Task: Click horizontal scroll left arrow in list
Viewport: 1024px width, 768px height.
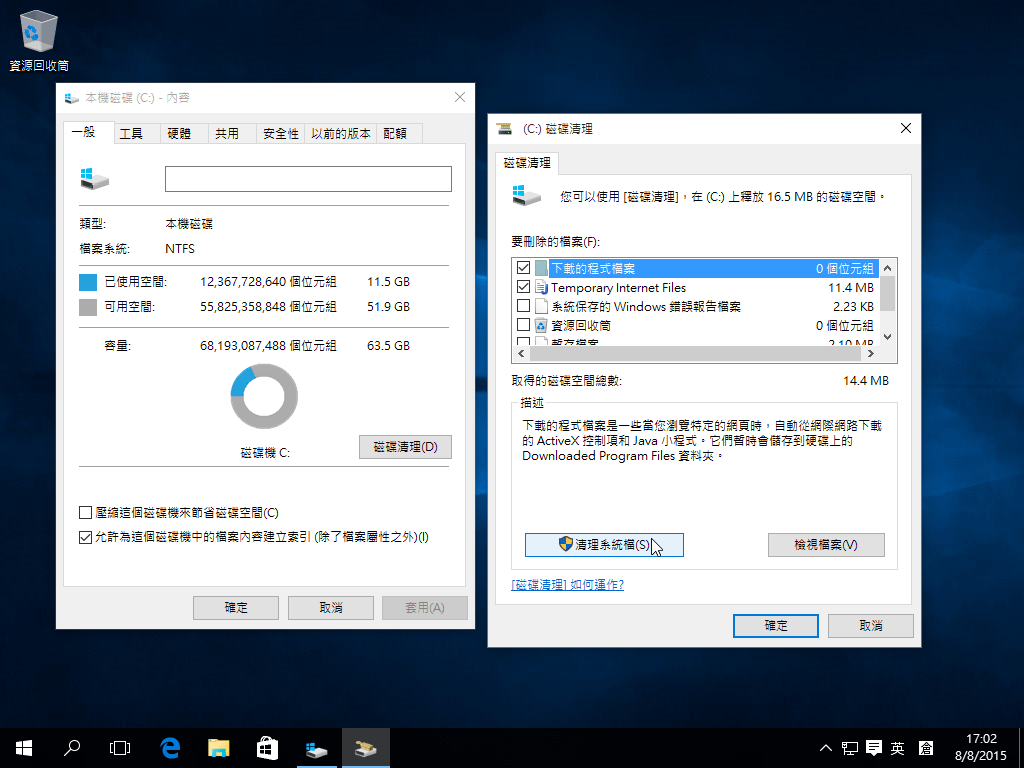Action: point(520,353)
